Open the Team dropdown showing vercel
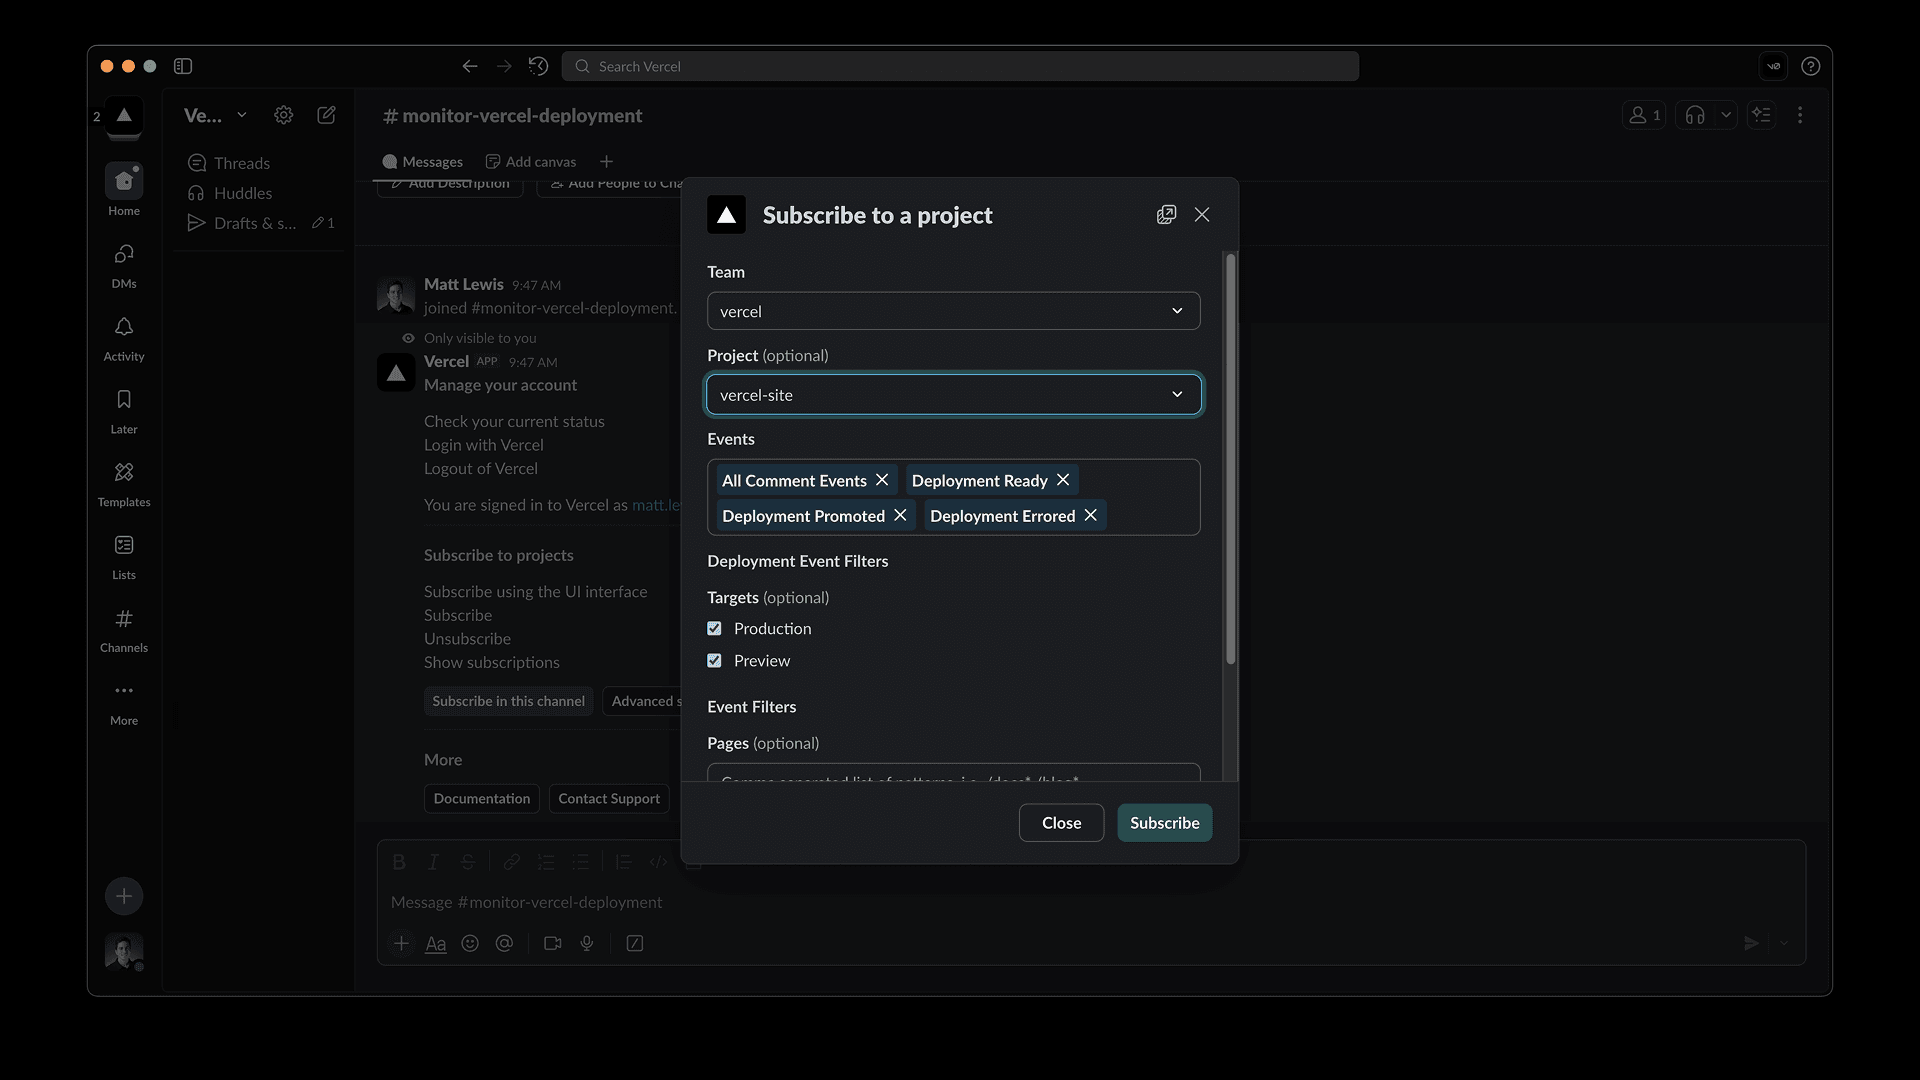Viewport: 1920px width, 1080px height. (x=953, y=311)
